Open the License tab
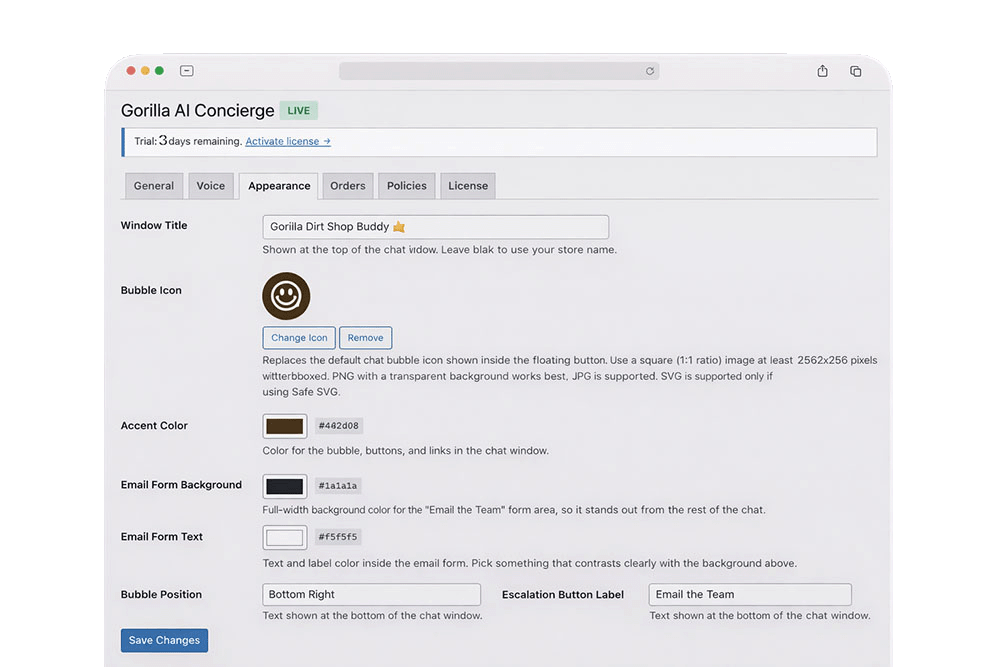The height and width of the screenshot is (667, 1000). (x=467, y=186)
